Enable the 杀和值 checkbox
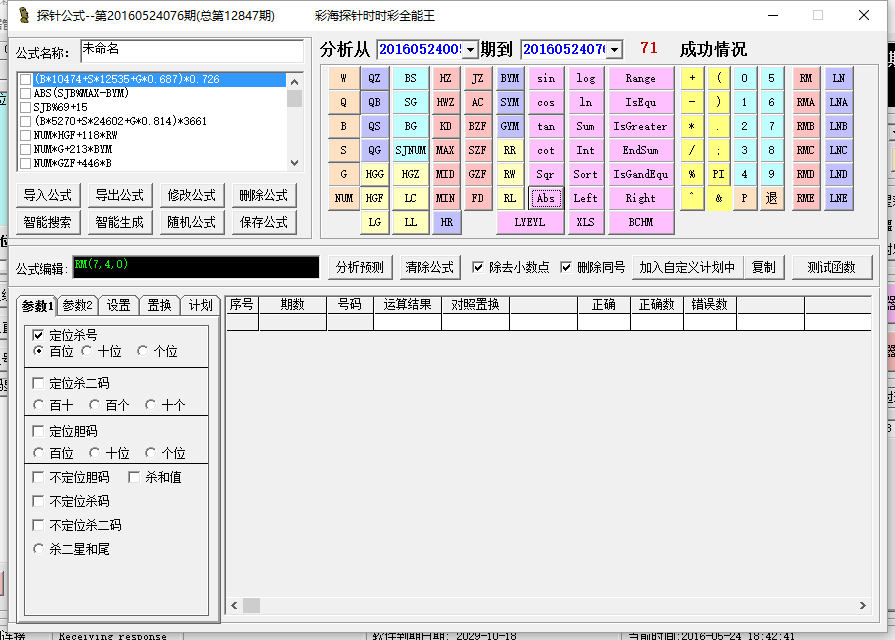 click(x=135, y=477)
